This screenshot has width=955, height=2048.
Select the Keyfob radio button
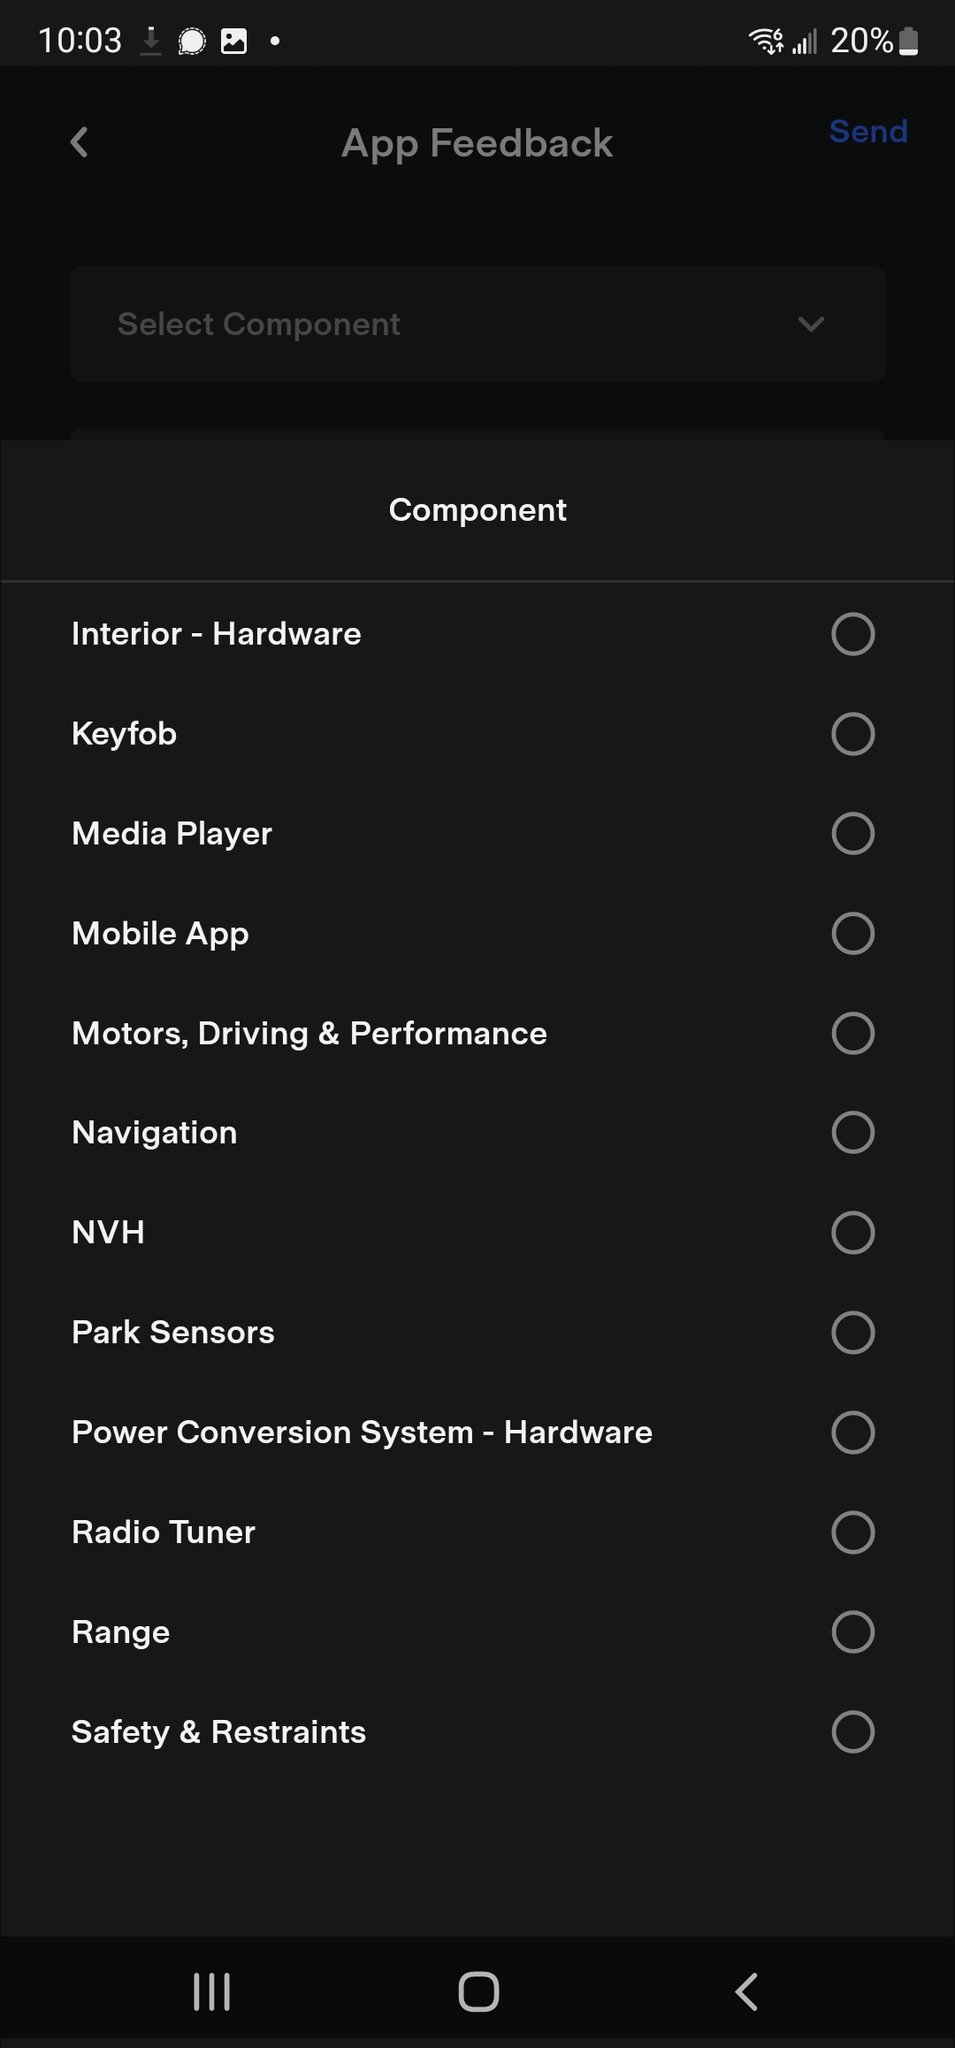[x=852, y=734]
